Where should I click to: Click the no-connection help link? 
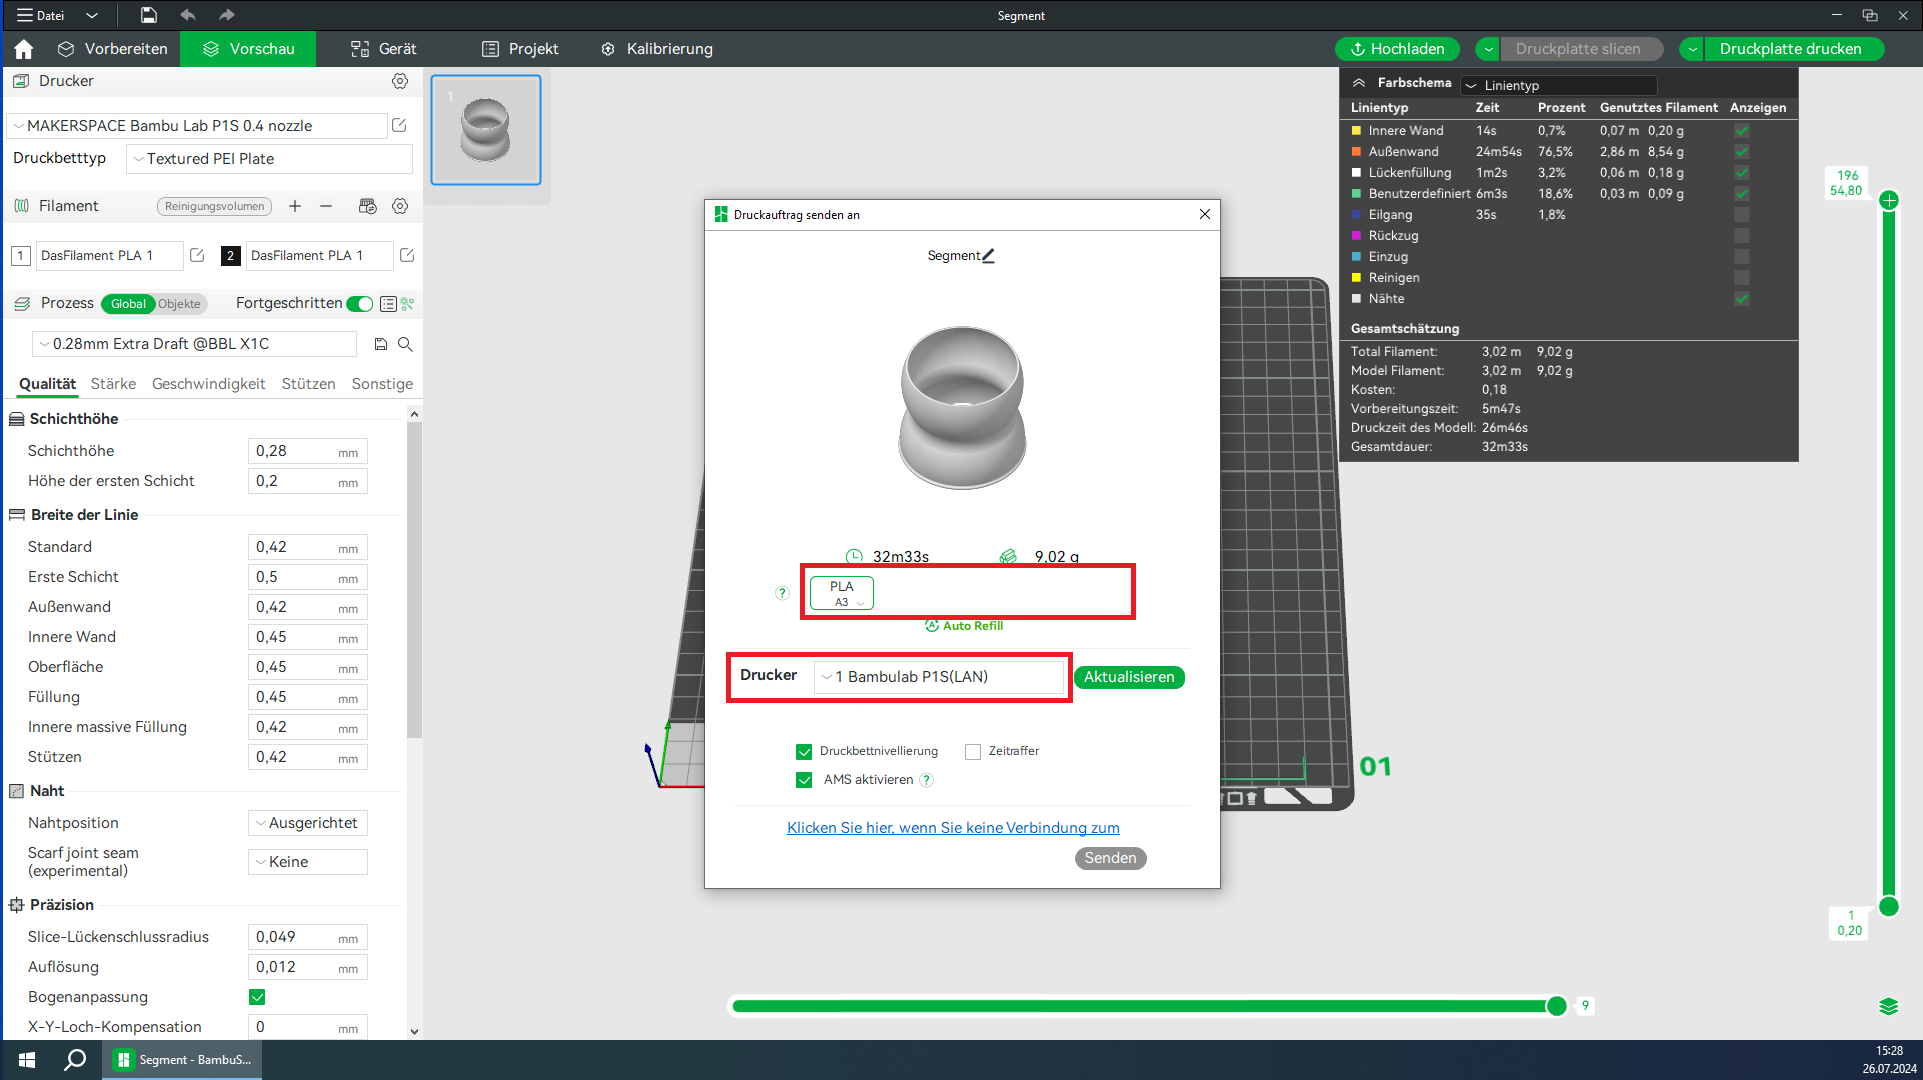click(953, 828)
